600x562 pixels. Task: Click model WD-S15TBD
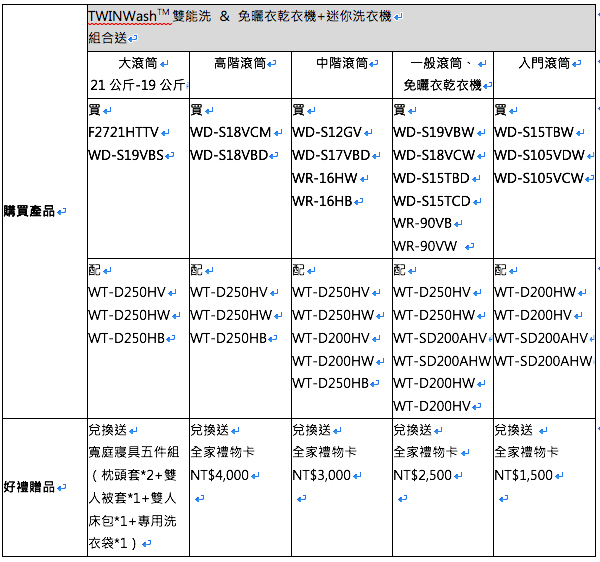431,178
